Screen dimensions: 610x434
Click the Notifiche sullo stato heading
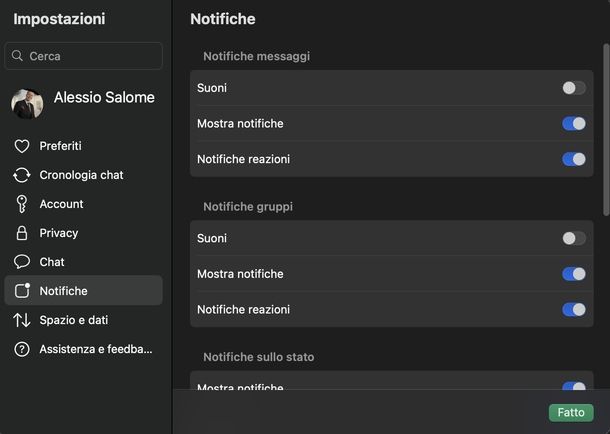point(258,357)
